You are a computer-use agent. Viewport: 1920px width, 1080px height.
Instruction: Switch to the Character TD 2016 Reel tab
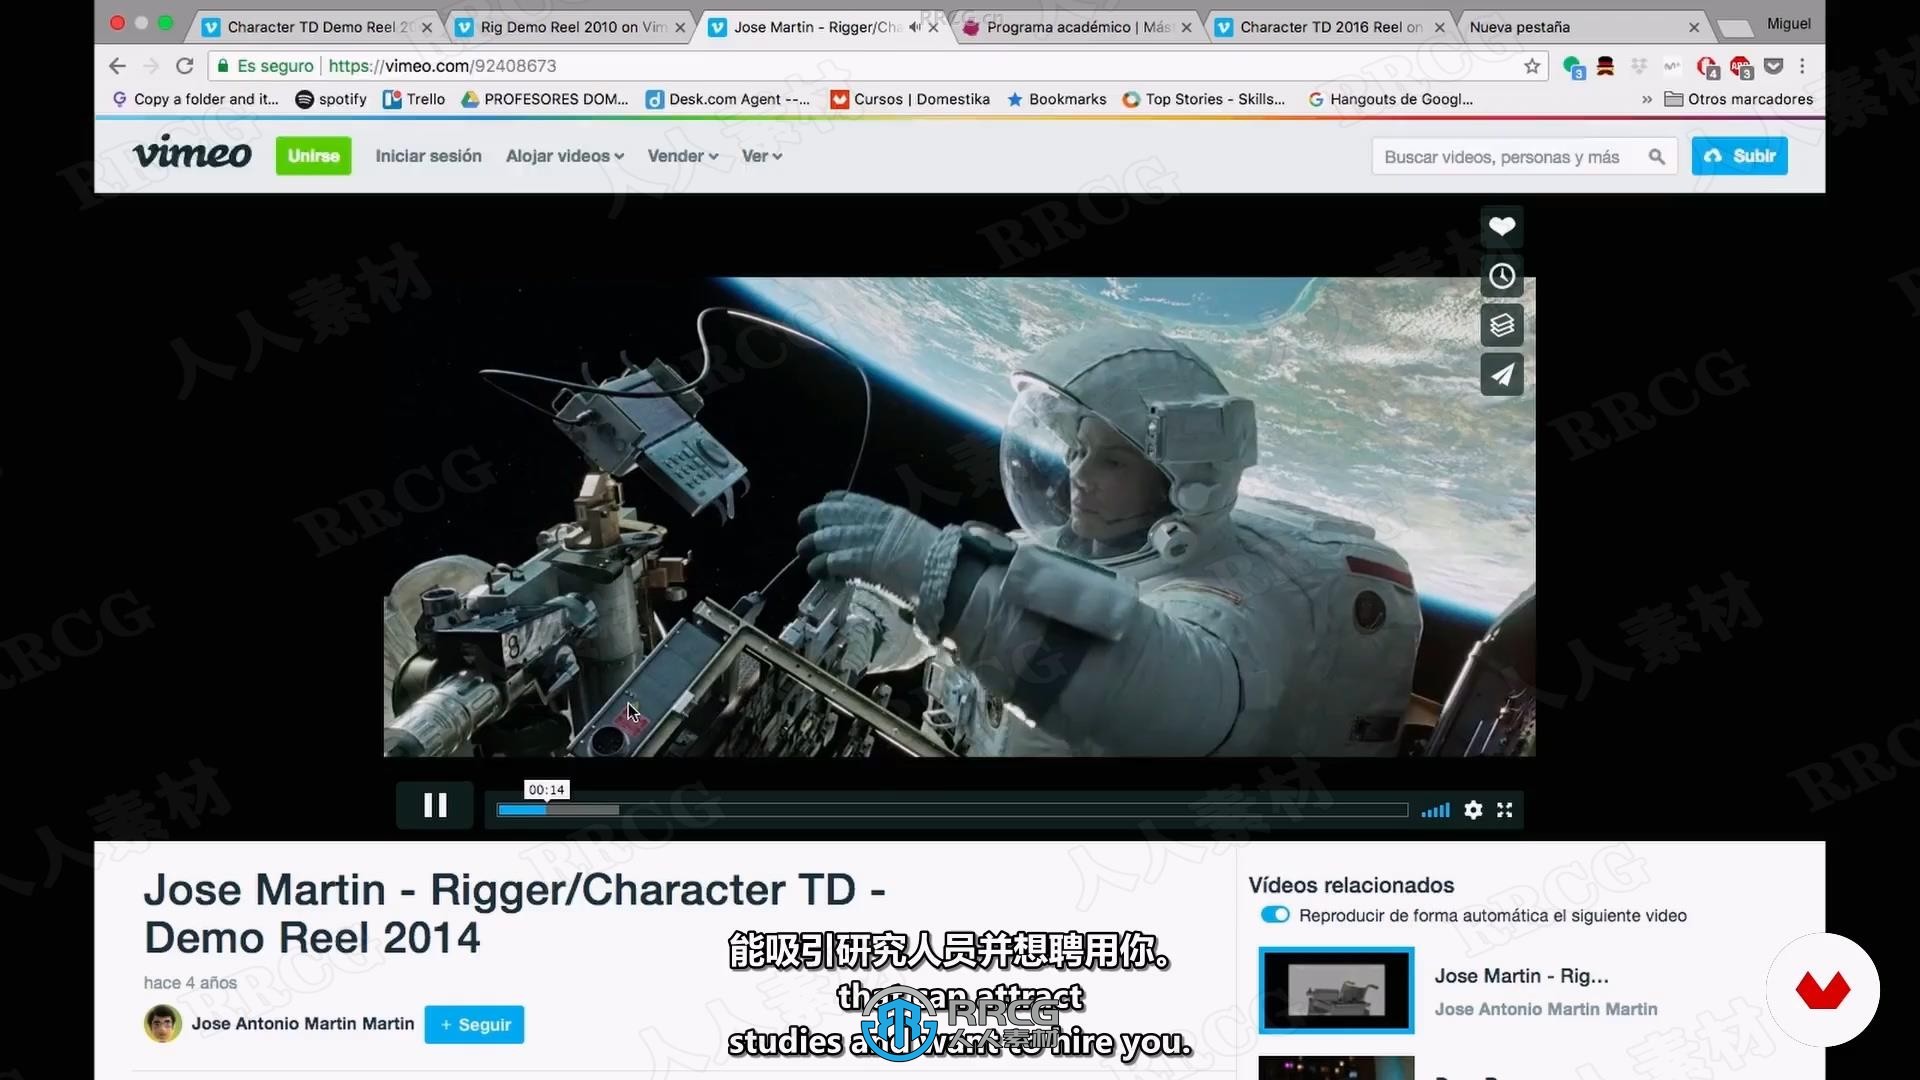(x=1330, y=27)
